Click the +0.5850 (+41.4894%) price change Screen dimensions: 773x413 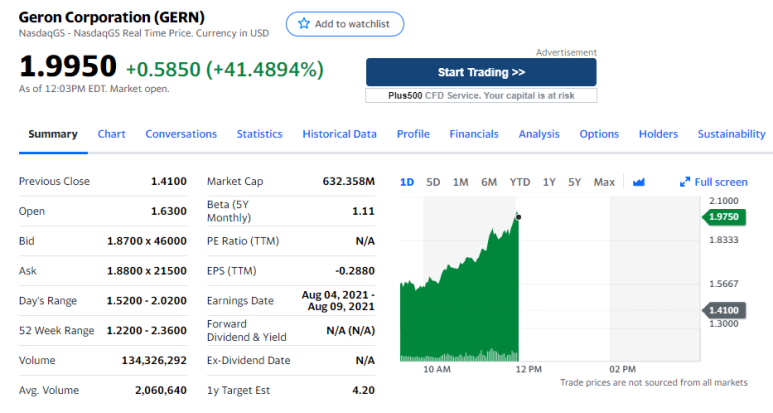225,69
